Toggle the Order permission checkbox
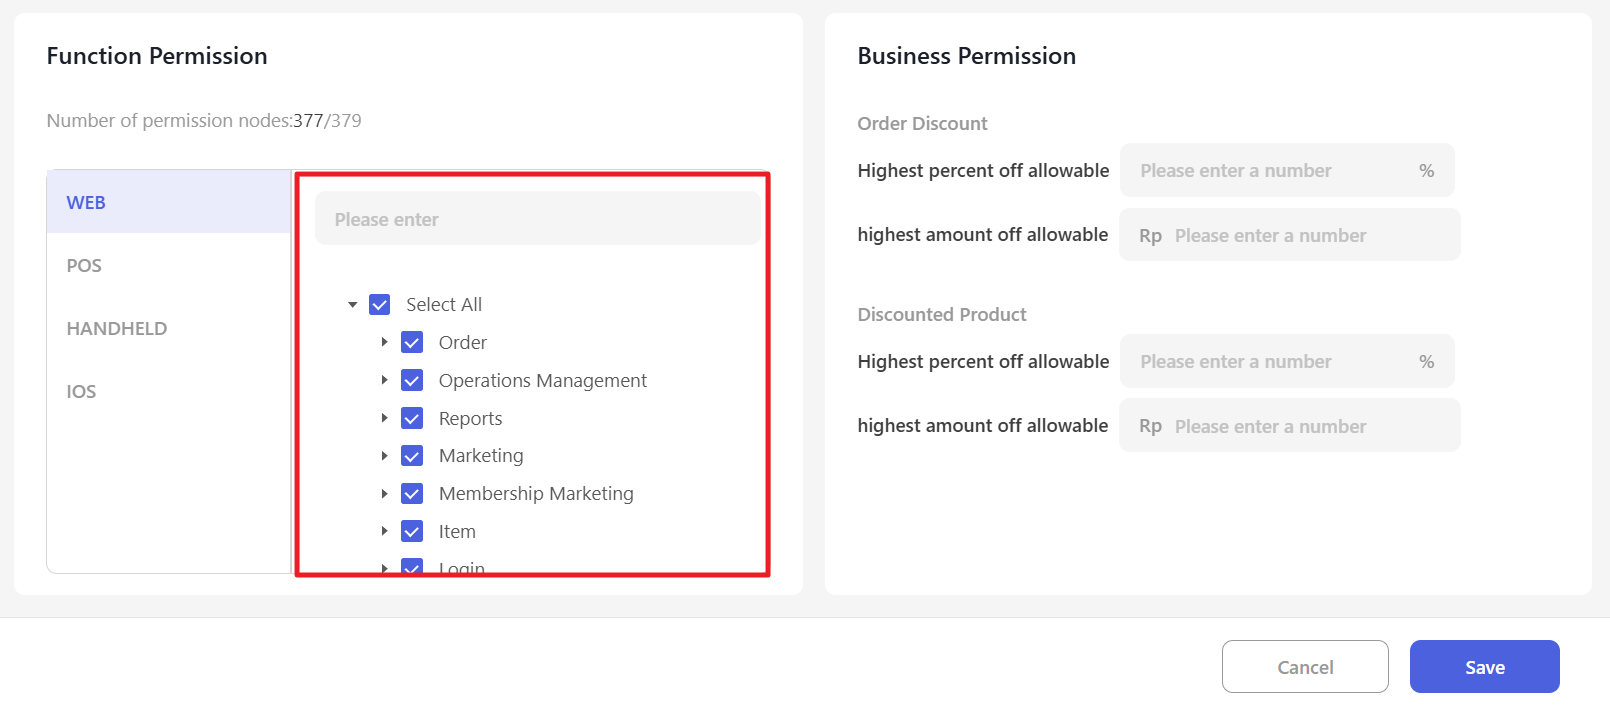The width and height of the screenshot is (1610, 708). (412, 343)
